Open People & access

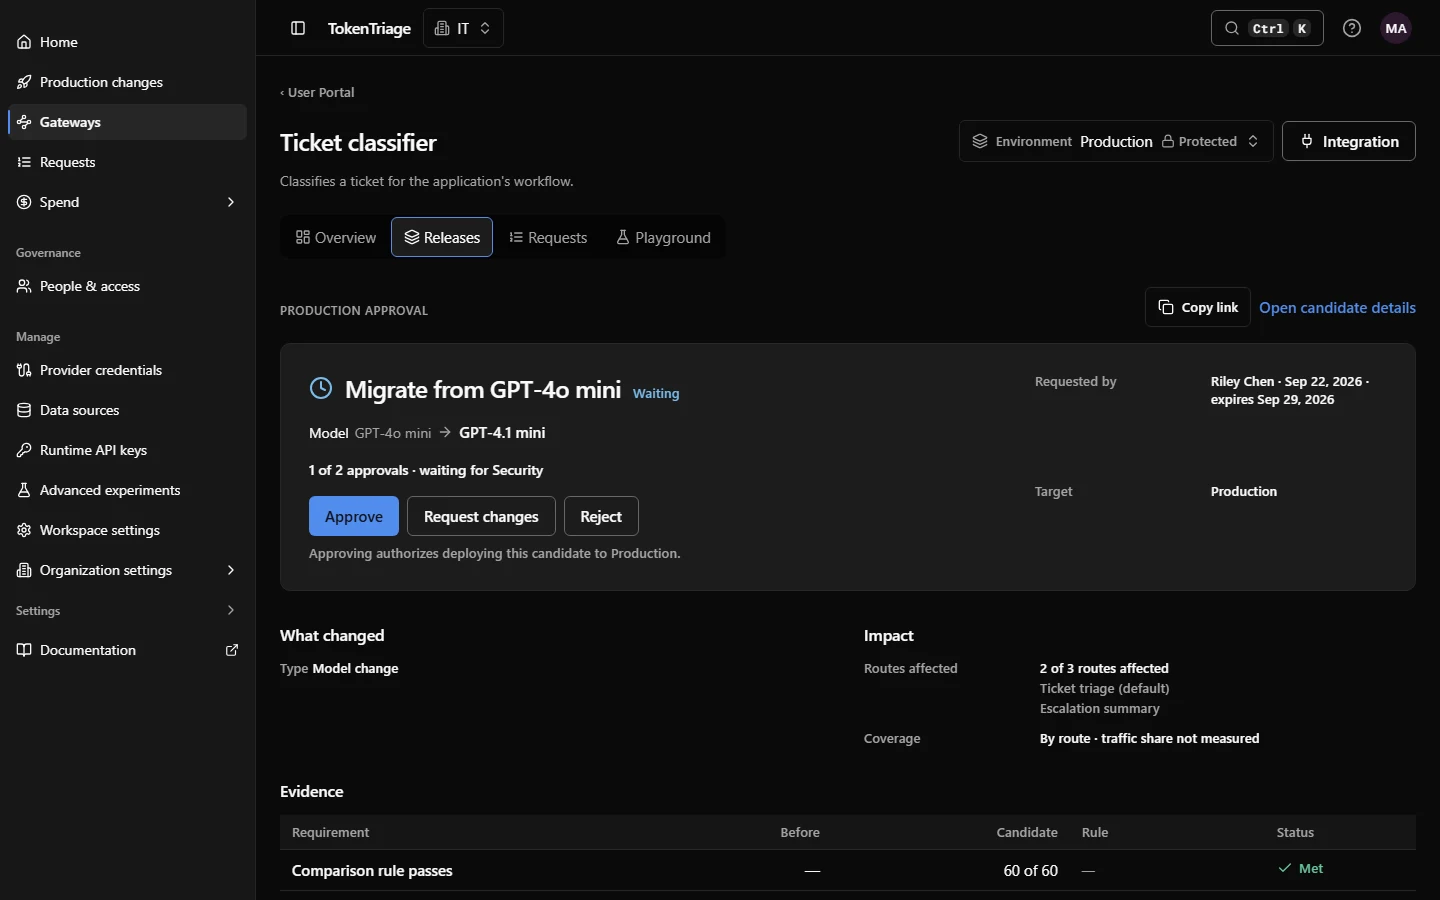click(x=127, y=286)
